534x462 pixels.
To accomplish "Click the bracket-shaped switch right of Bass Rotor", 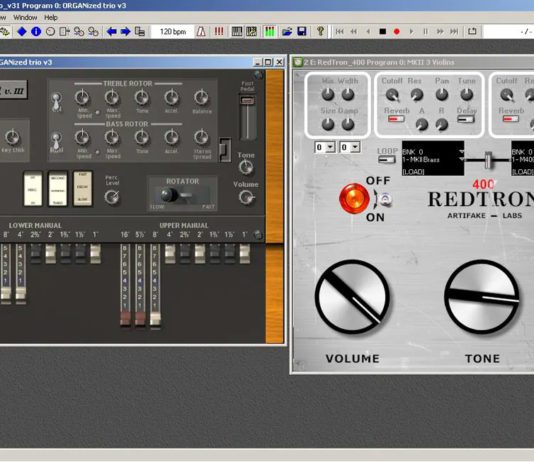I will pos(225,150).
